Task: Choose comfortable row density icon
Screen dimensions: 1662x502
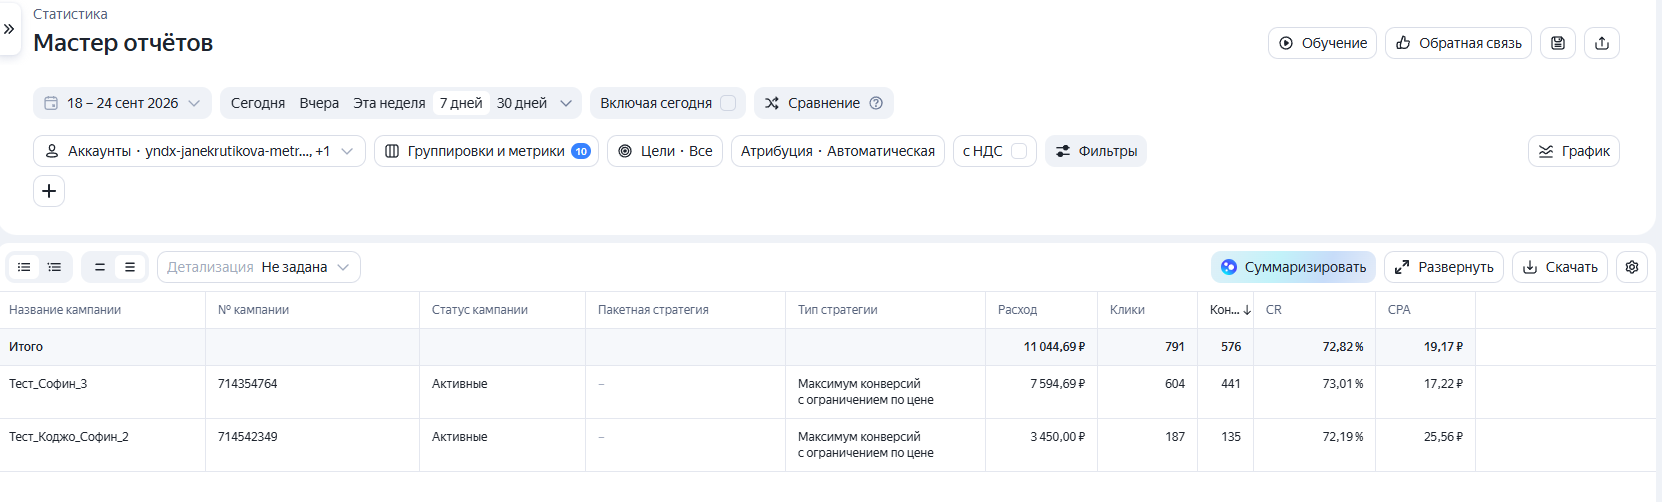Action: [x=130, y=267]
